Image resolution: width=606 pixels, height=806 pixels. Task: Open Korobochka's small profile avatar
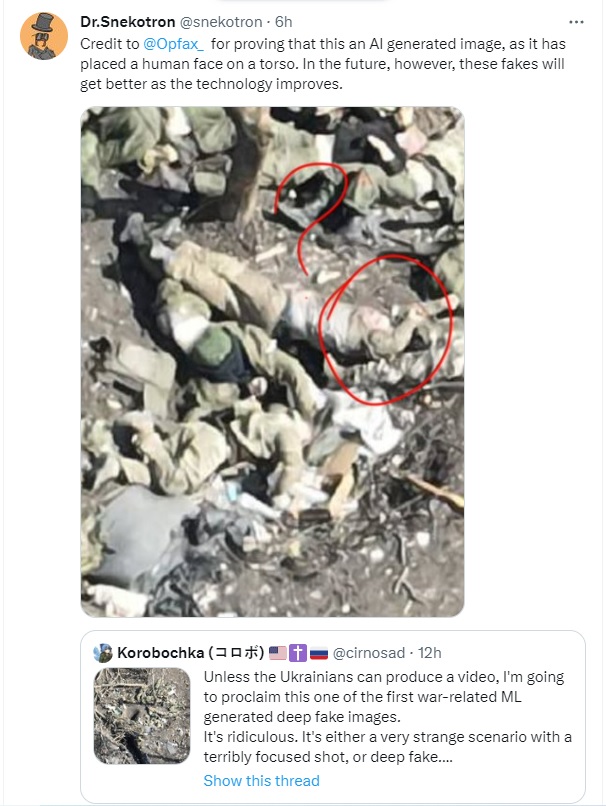(103, 653)
